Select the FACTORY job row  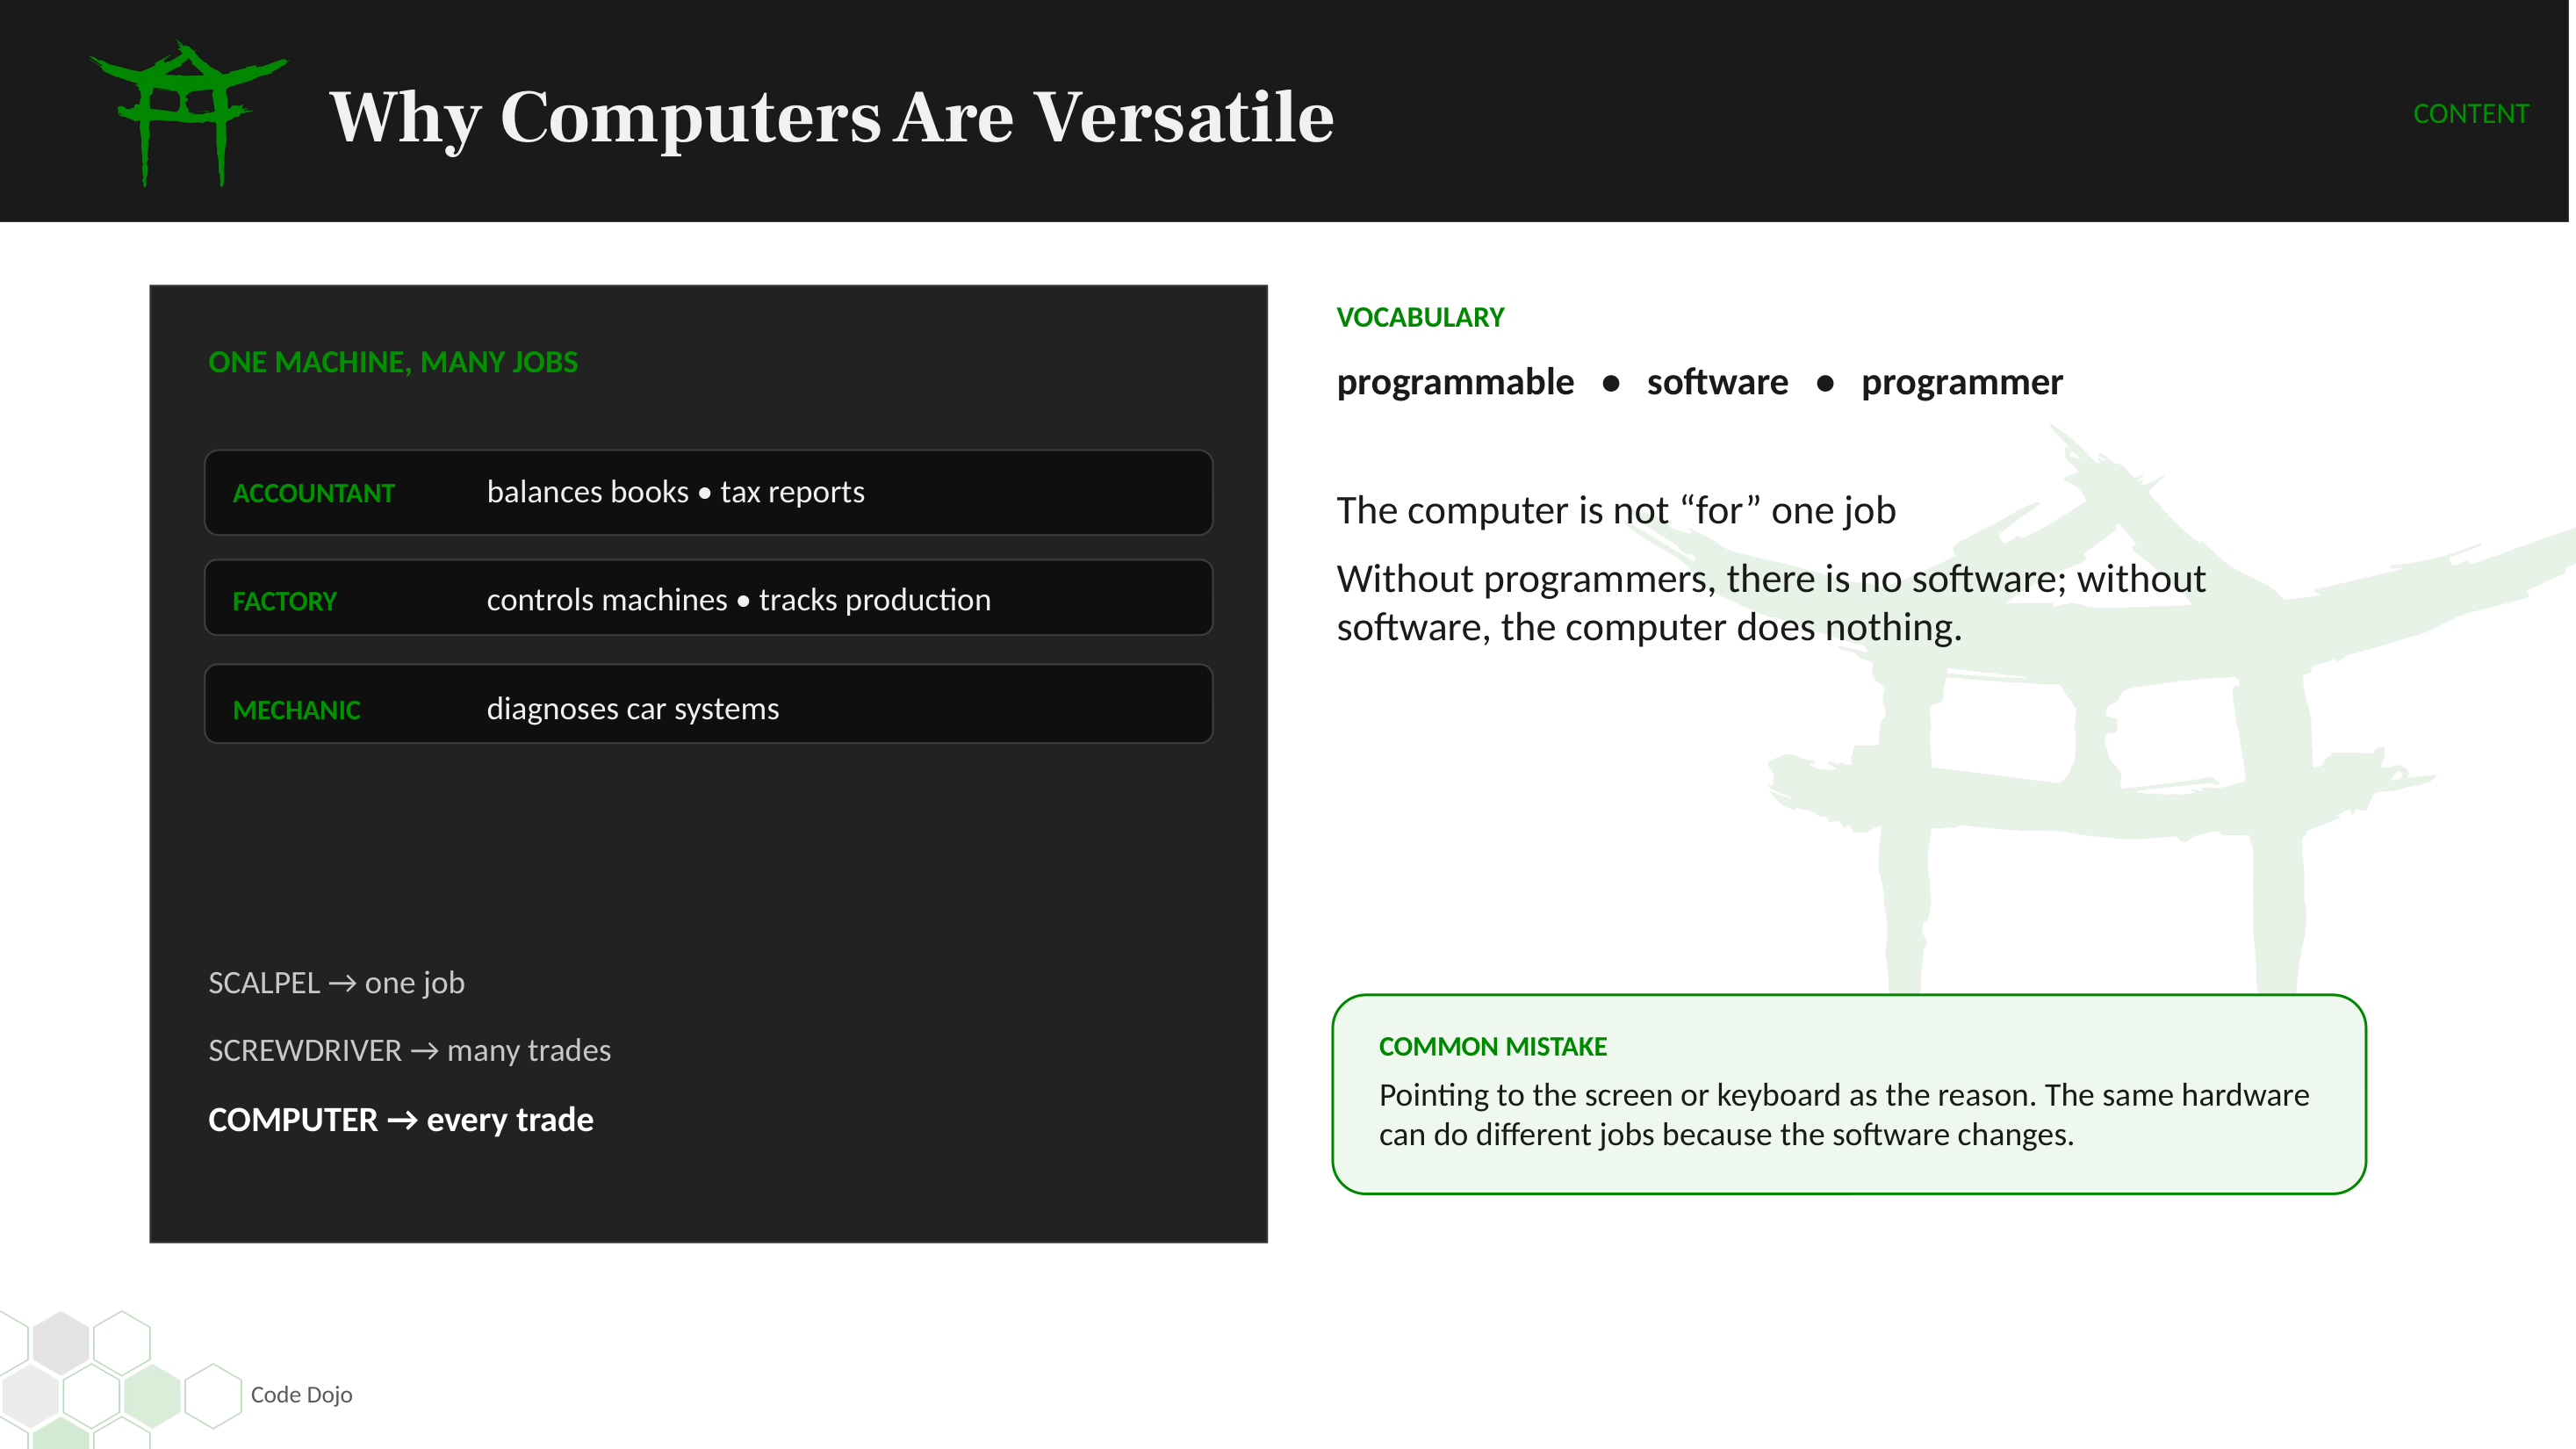(x=708, y=598)
